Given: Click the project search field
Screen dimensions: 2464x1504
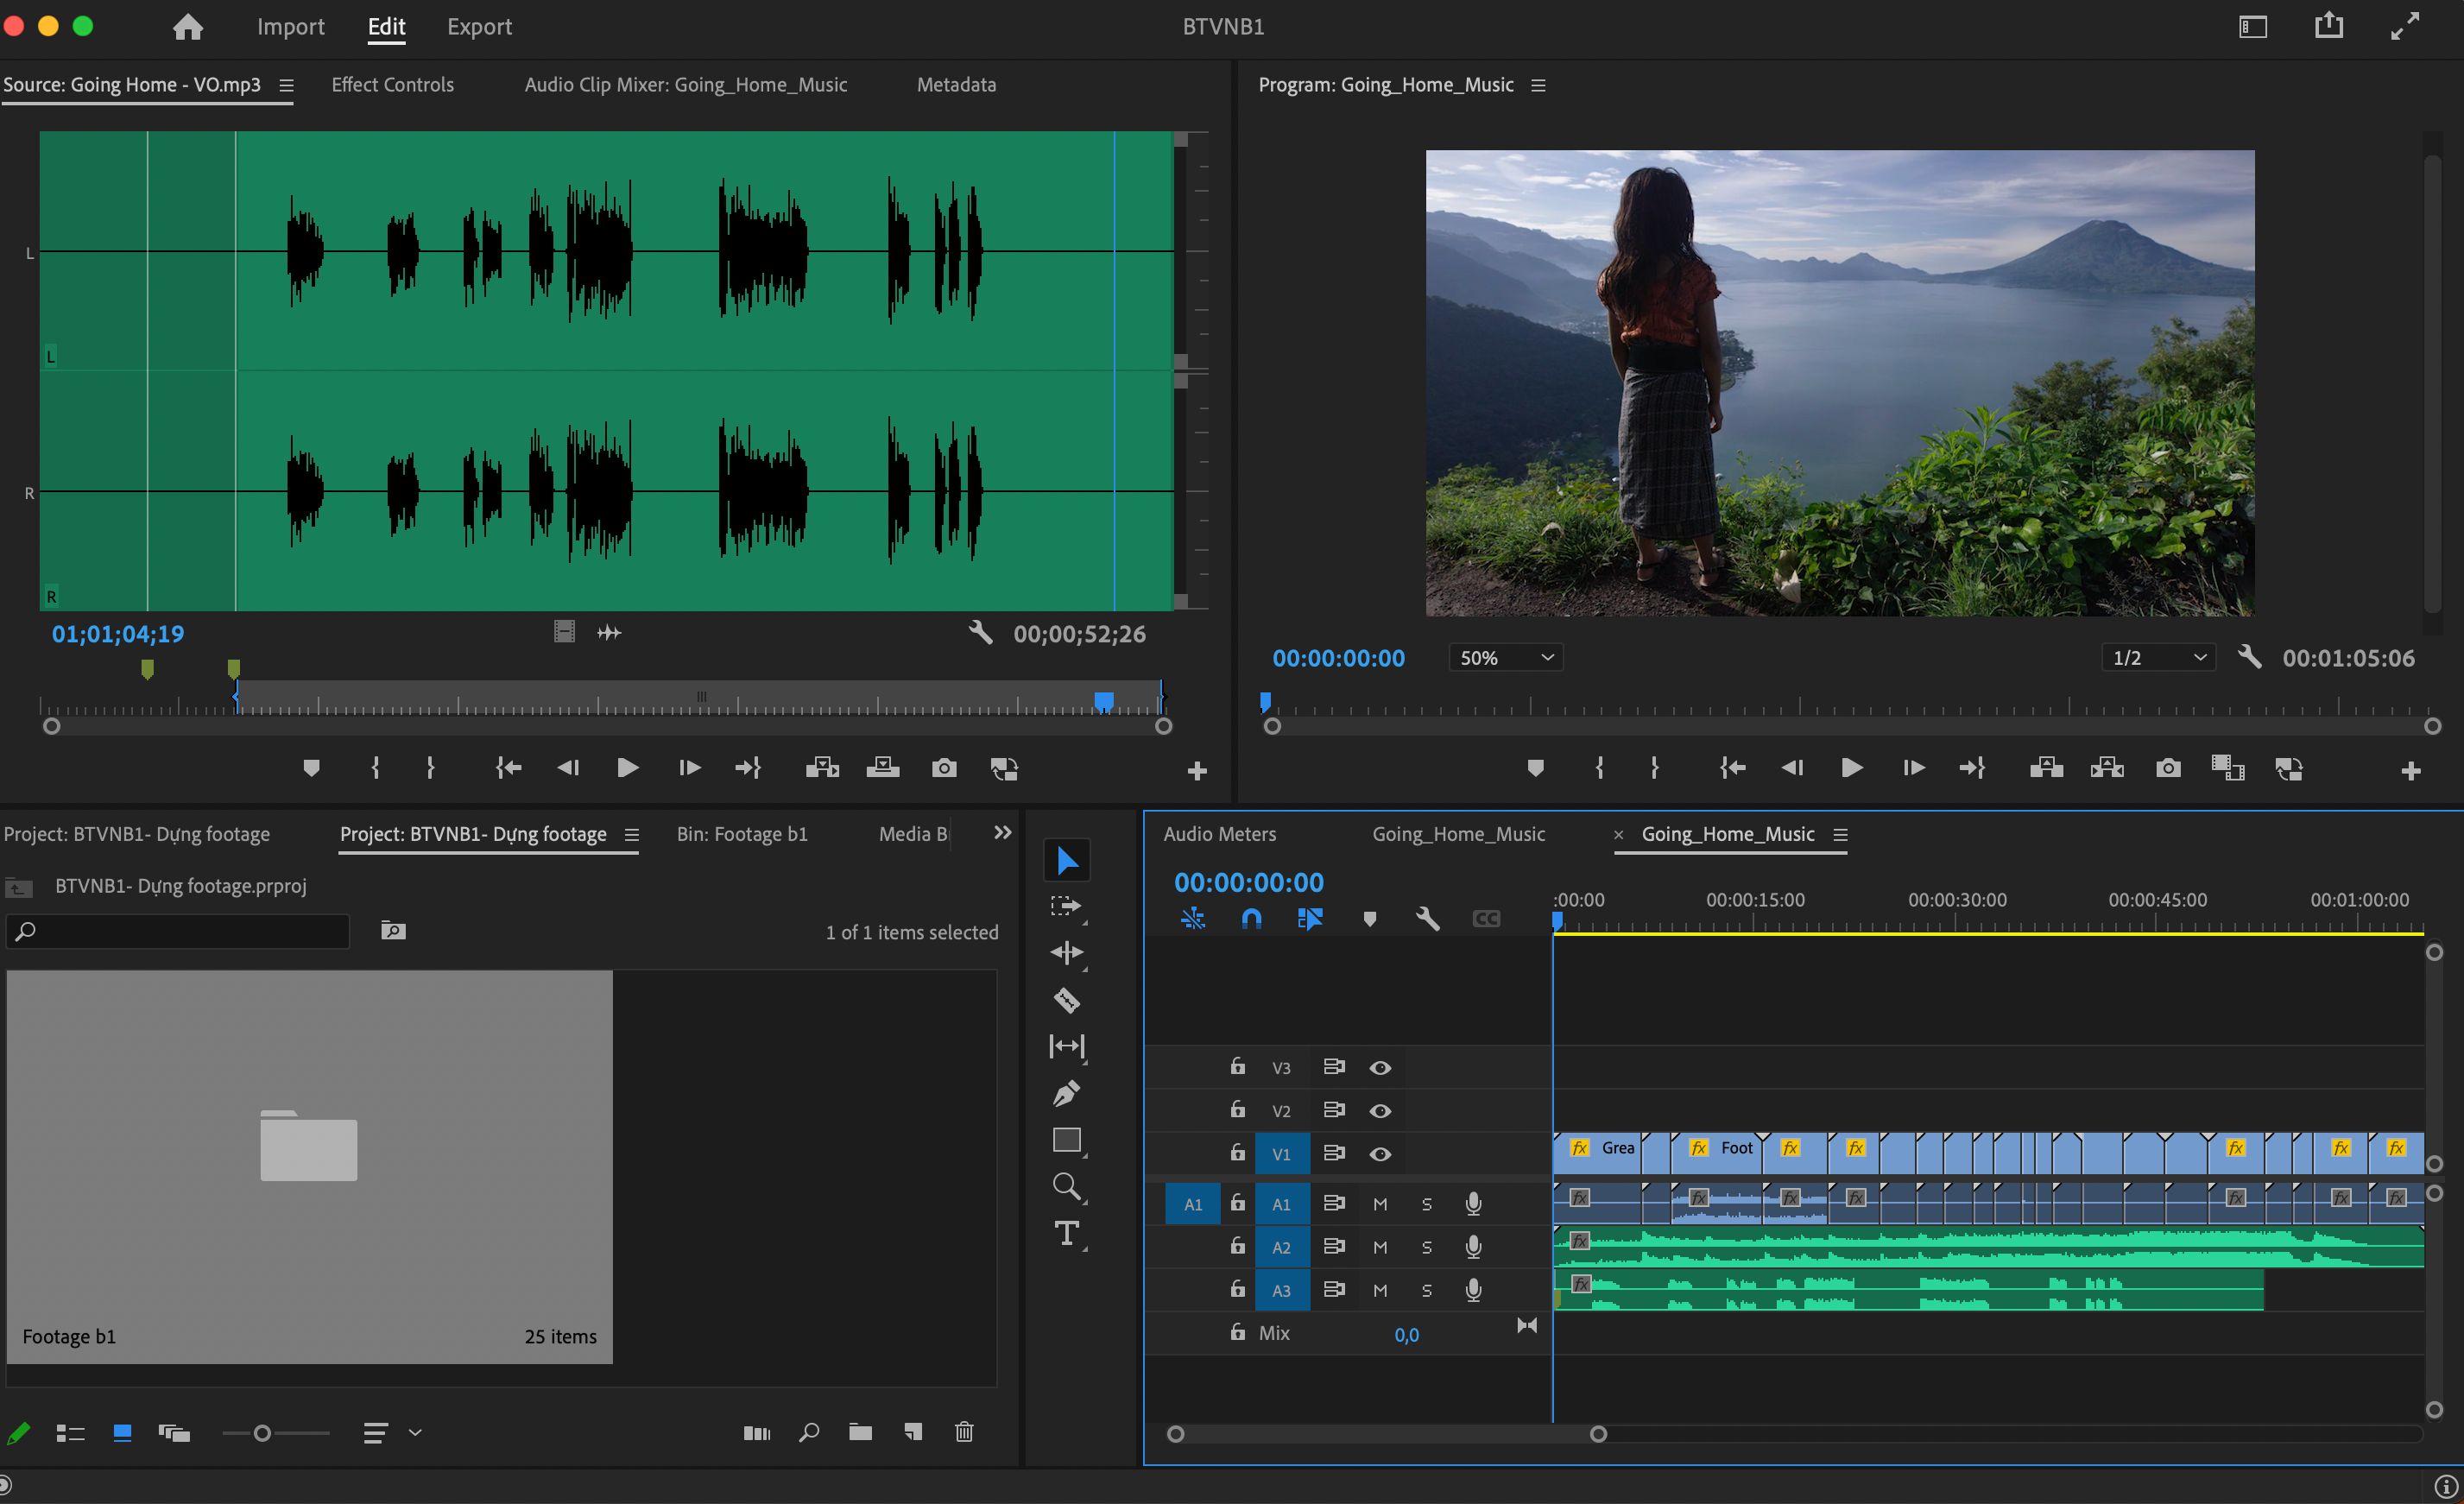Looking at the screenshot, I should coord(178,931).
